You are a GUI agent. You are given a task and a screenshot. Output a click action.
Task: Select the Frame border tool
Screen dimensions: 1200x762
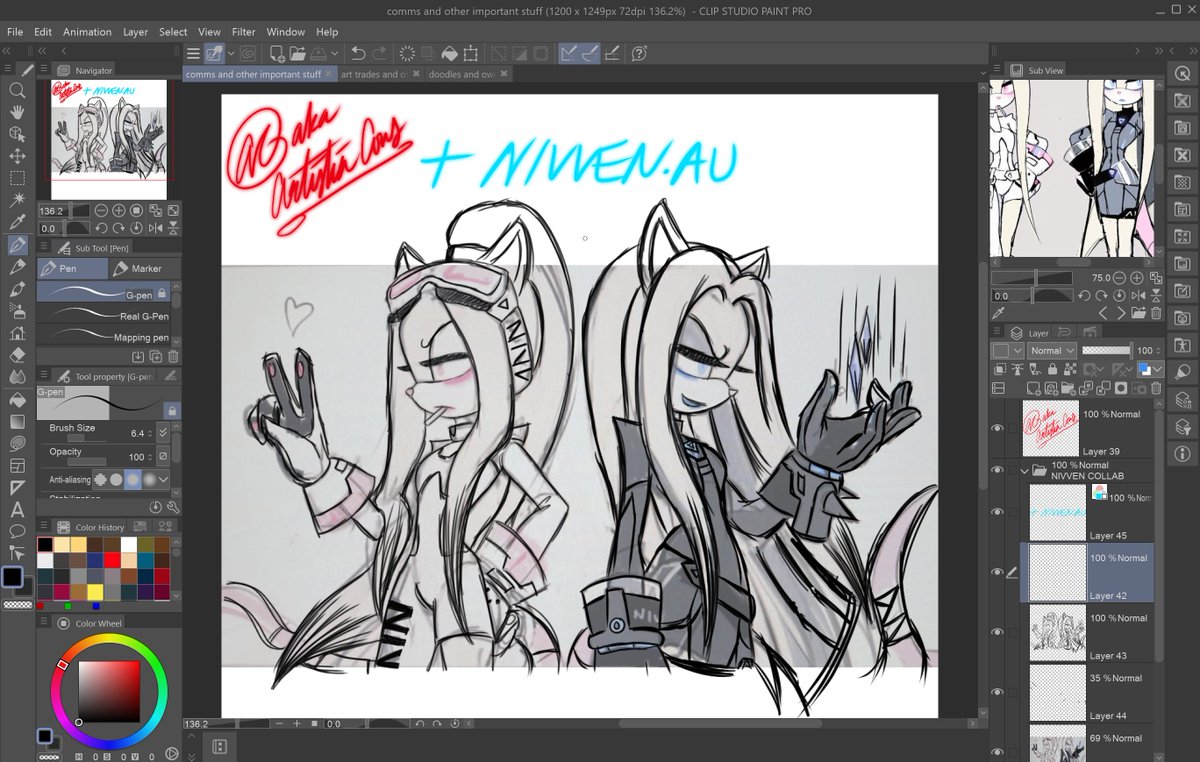(17, 465)
